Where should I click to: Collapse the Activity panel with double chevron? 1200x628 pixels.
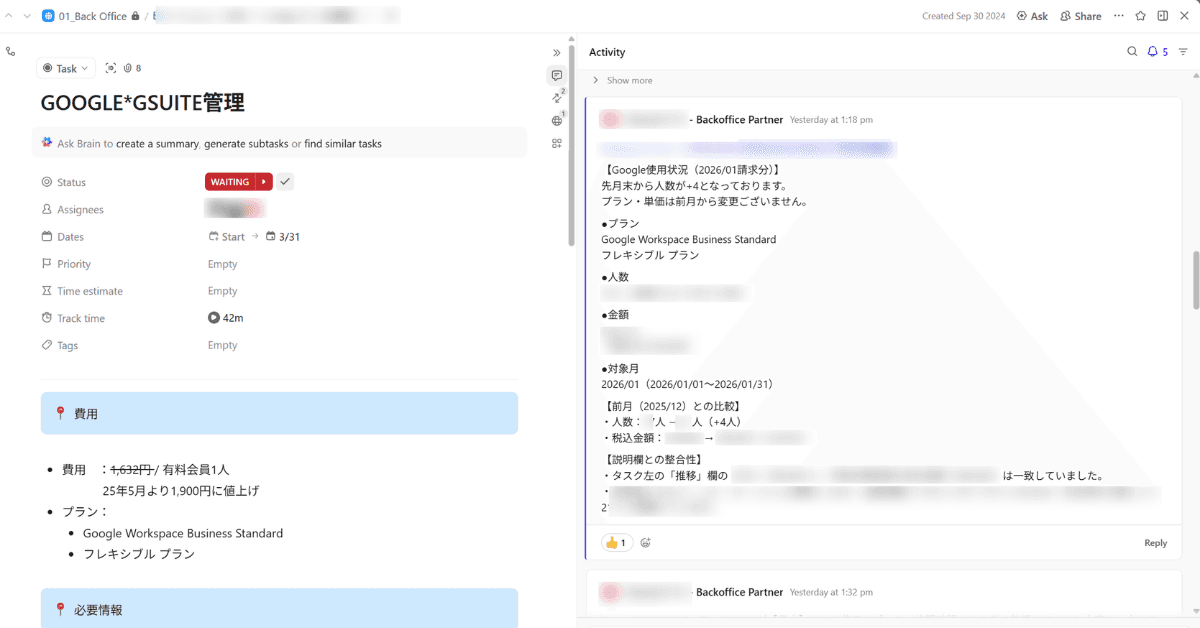(x=557, y=52)
